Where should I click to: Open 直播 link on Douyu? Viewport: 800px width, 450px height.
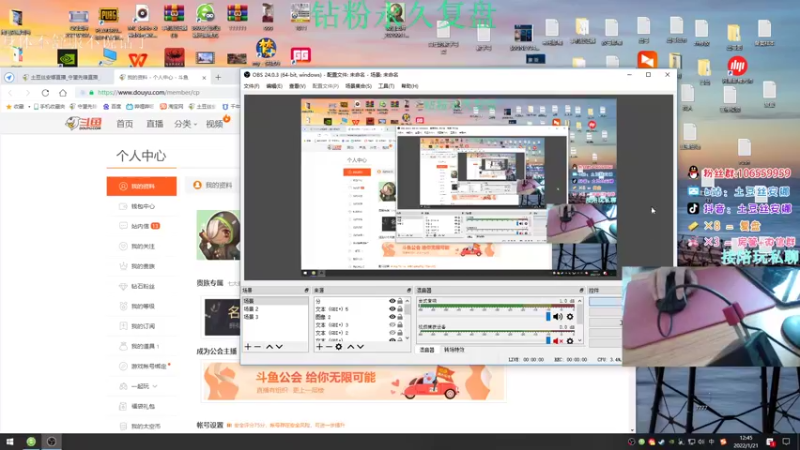coord(155,124)
